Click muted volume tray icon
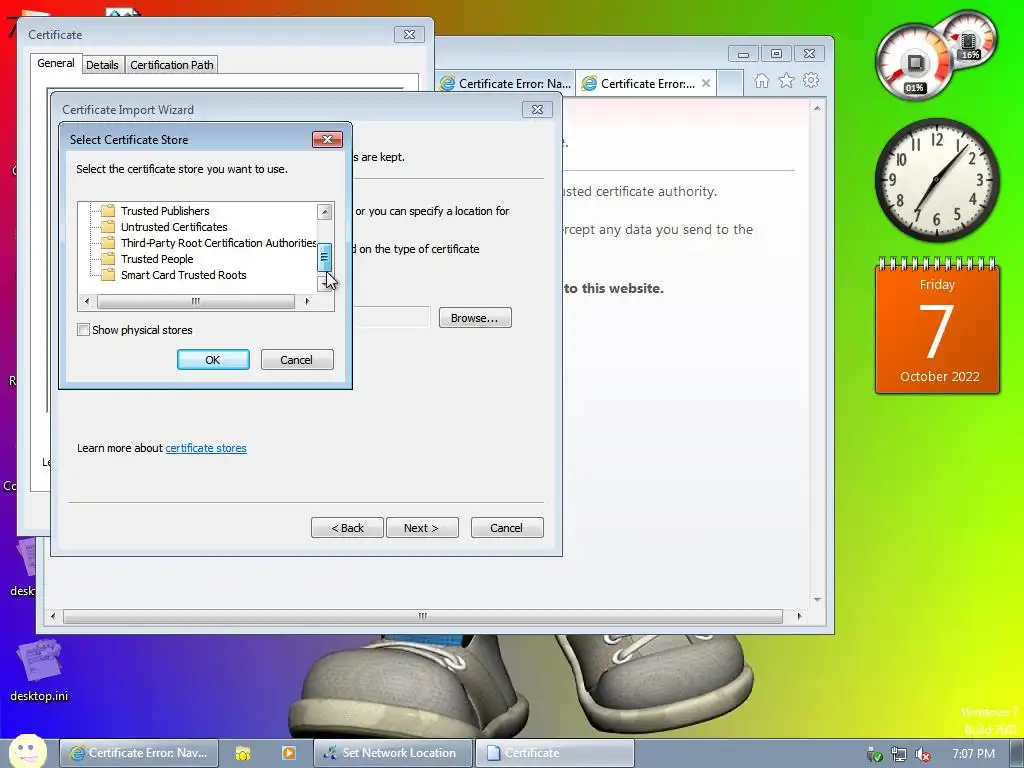This screenshot has width=1024, height=768. 923,754
